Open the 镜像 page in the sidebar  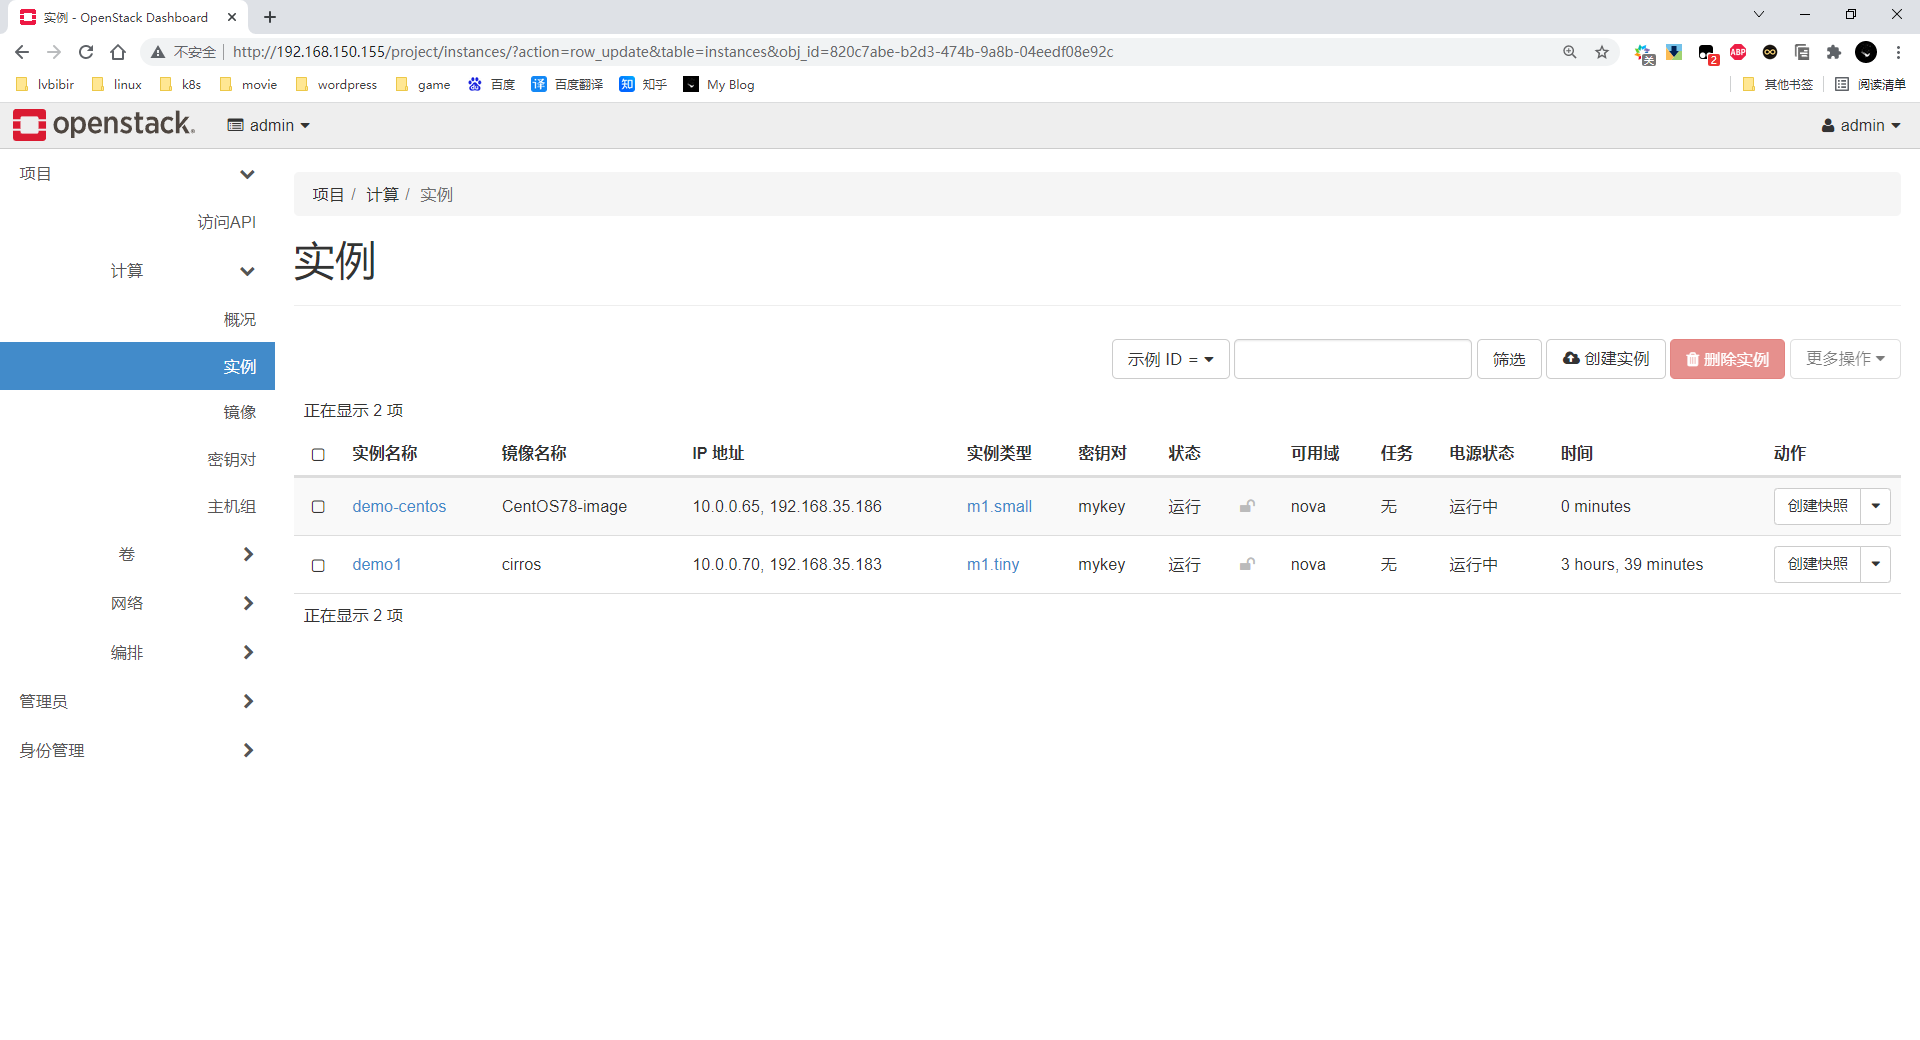[239, 412]
